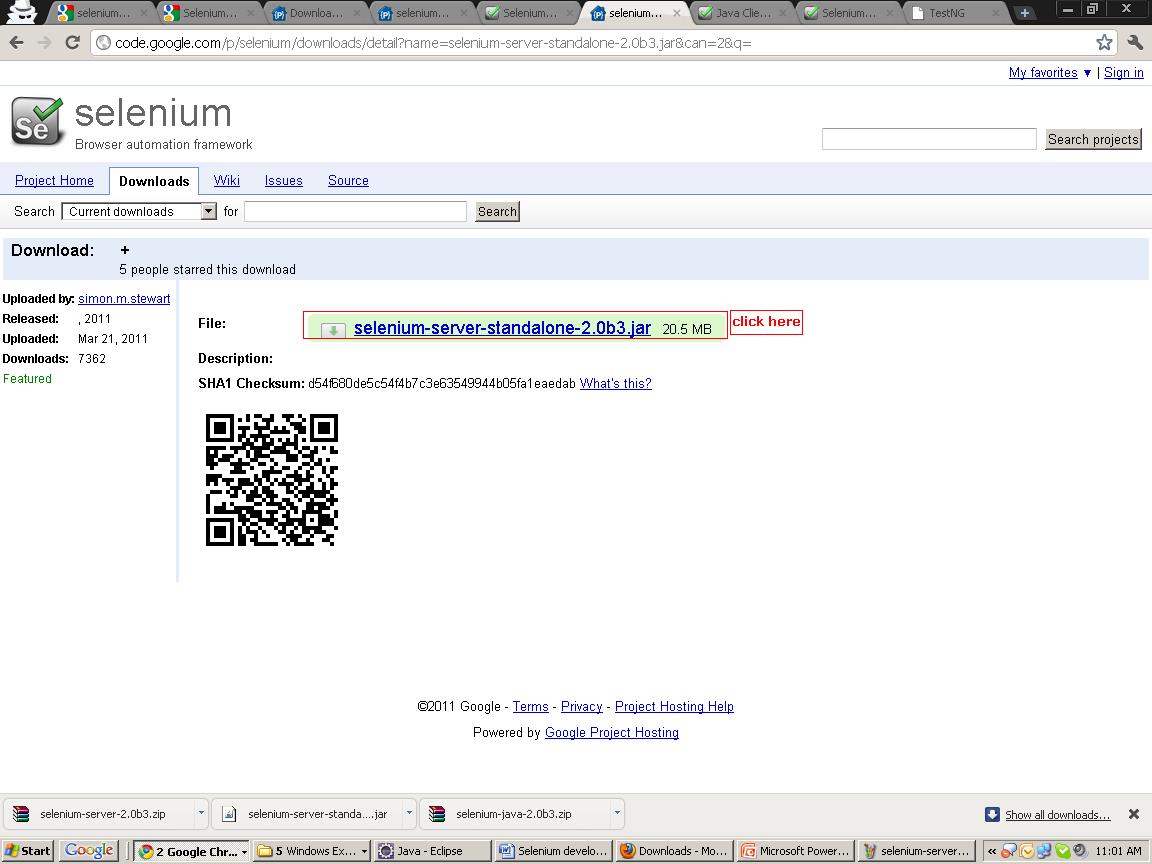The width and height of the screenshot is (1152, 864).
Task: Click the QR code image
Action: point(271,481)
